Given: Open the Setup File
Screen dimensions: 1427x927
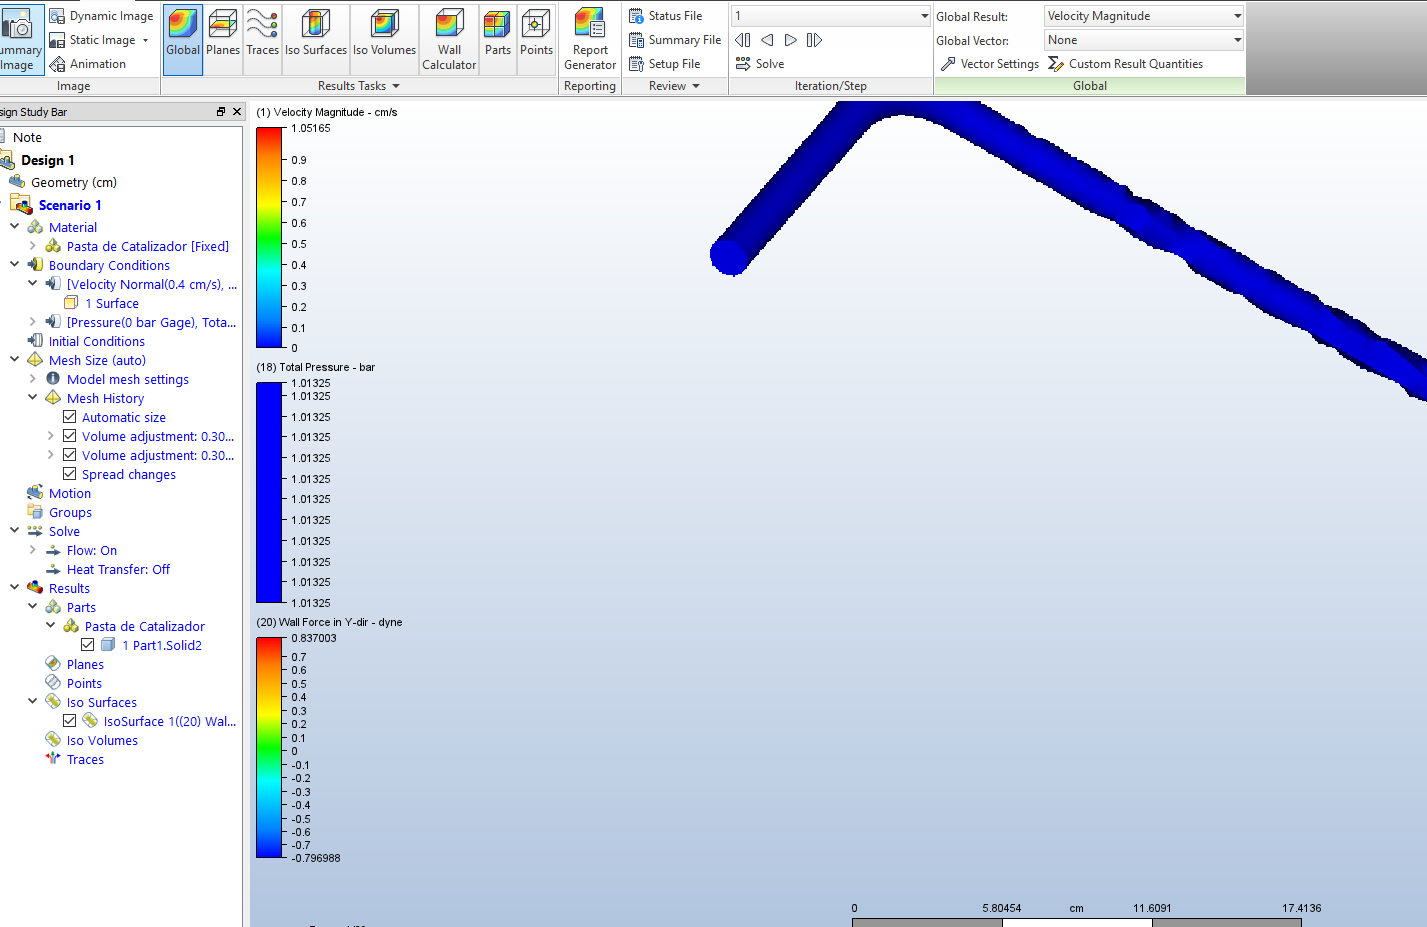Looking at the screenshot, I should (x=665, y=64).
